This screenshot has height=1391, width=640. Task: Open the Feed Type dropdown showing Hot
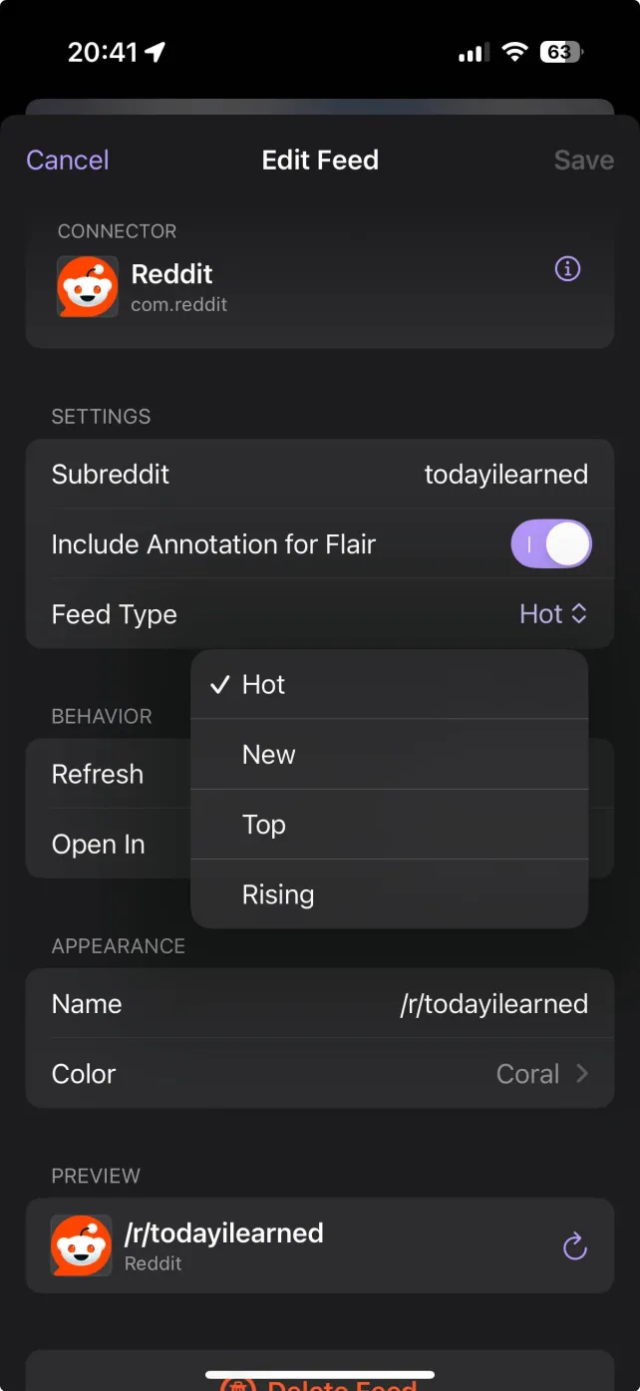[553, 614]
